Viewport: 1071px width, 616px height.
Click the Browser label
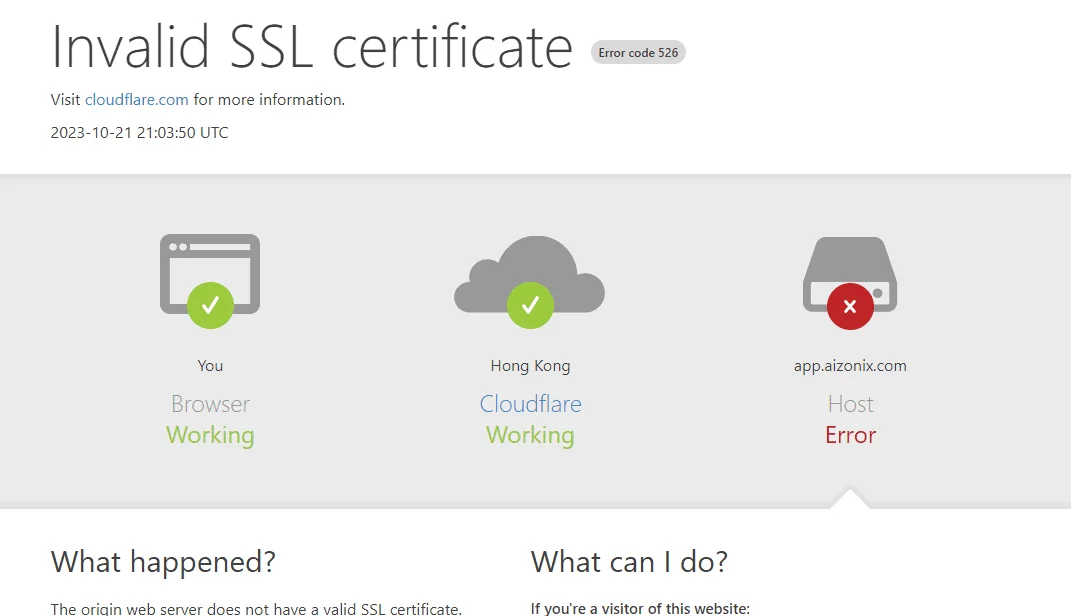(210, 404)
